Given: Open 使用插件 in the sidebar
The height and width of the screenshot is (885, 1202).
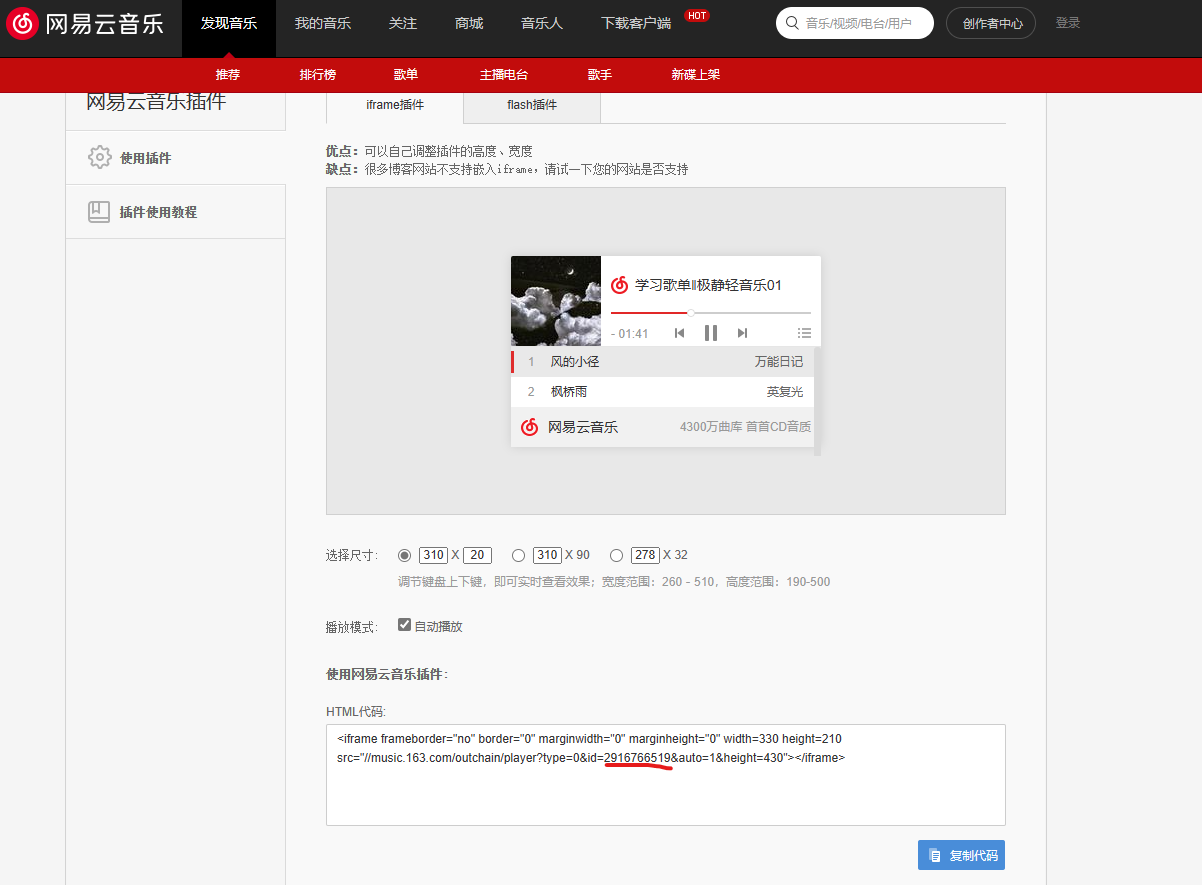Looking at the screenshot, I should 176,158.
